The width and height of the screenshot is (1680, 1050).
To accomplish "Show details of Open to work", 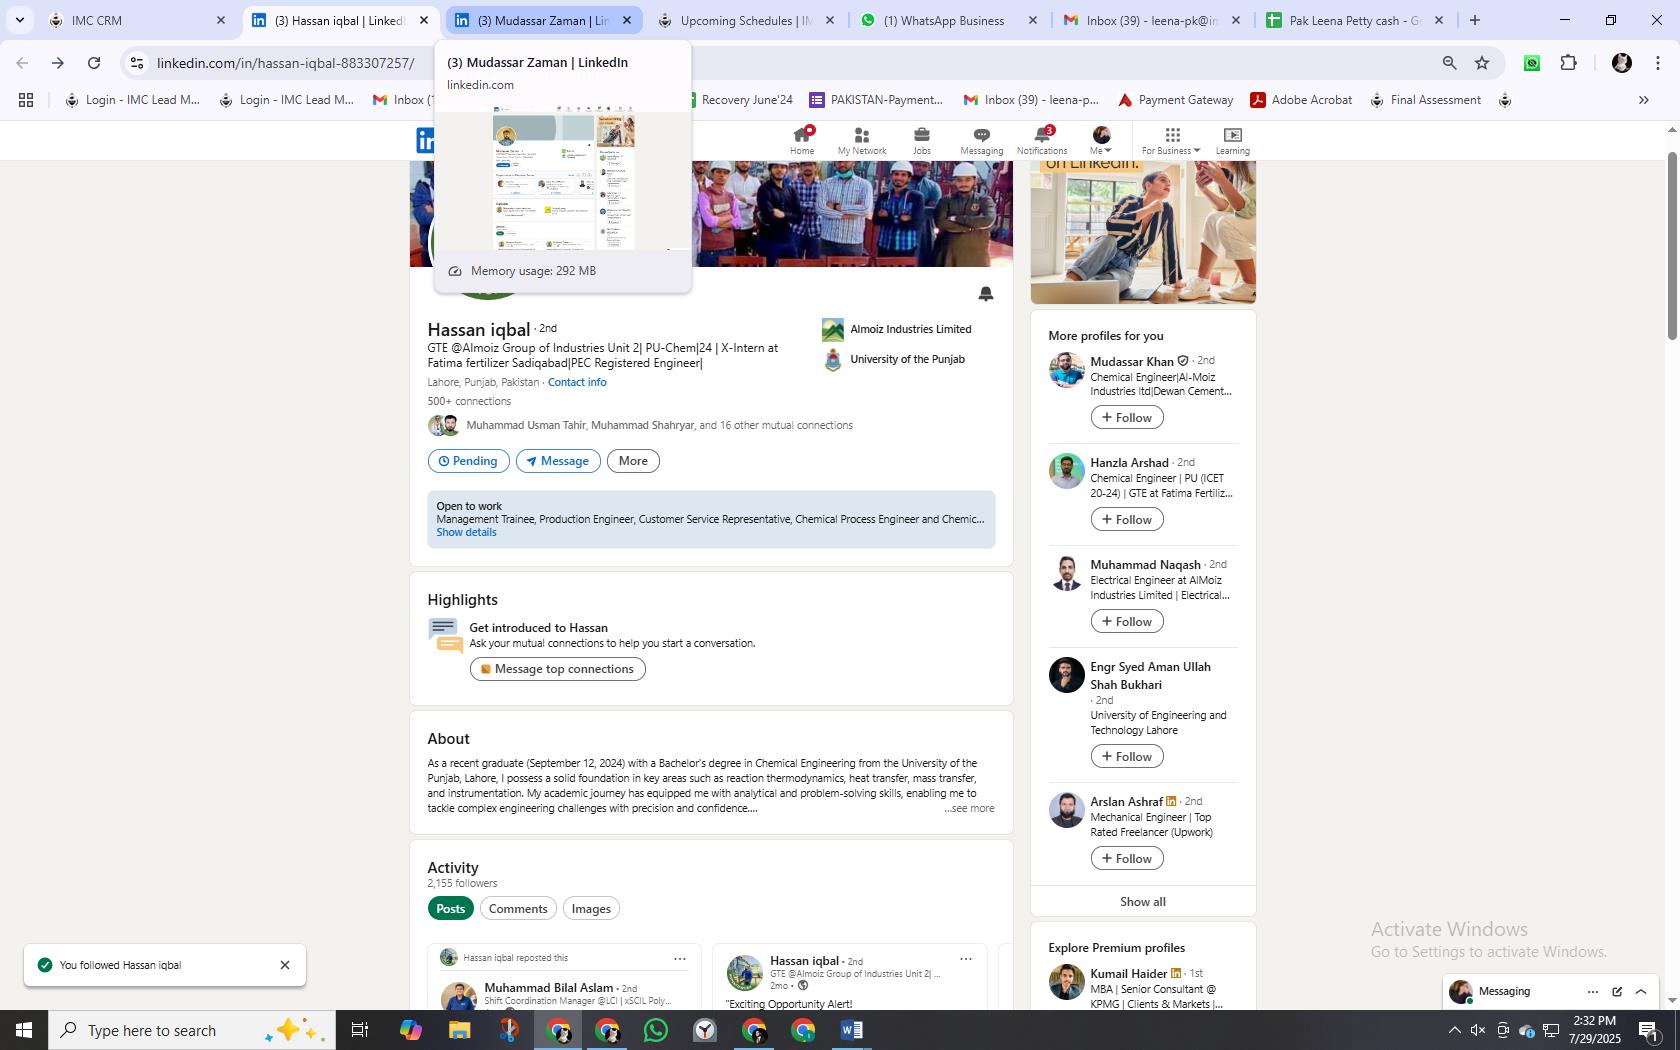I will 466,532.
